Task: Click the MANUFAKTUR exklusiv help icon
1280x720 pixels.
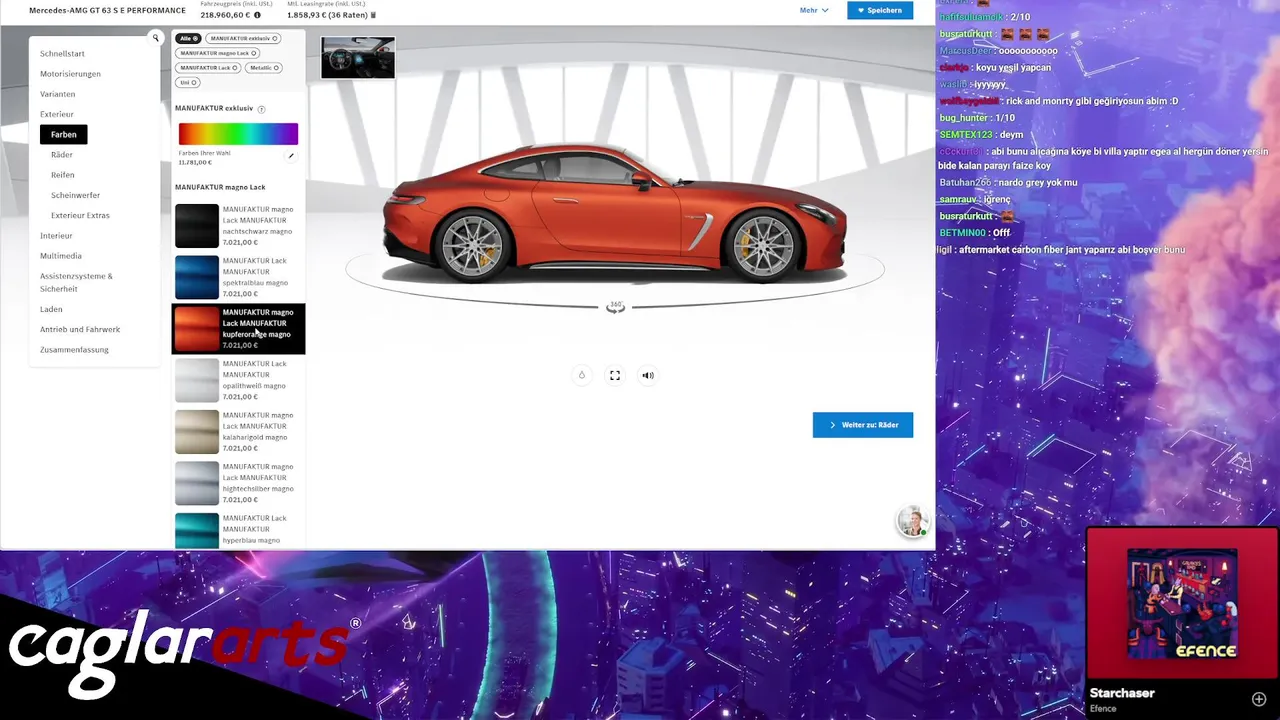Action: point(262,109)
